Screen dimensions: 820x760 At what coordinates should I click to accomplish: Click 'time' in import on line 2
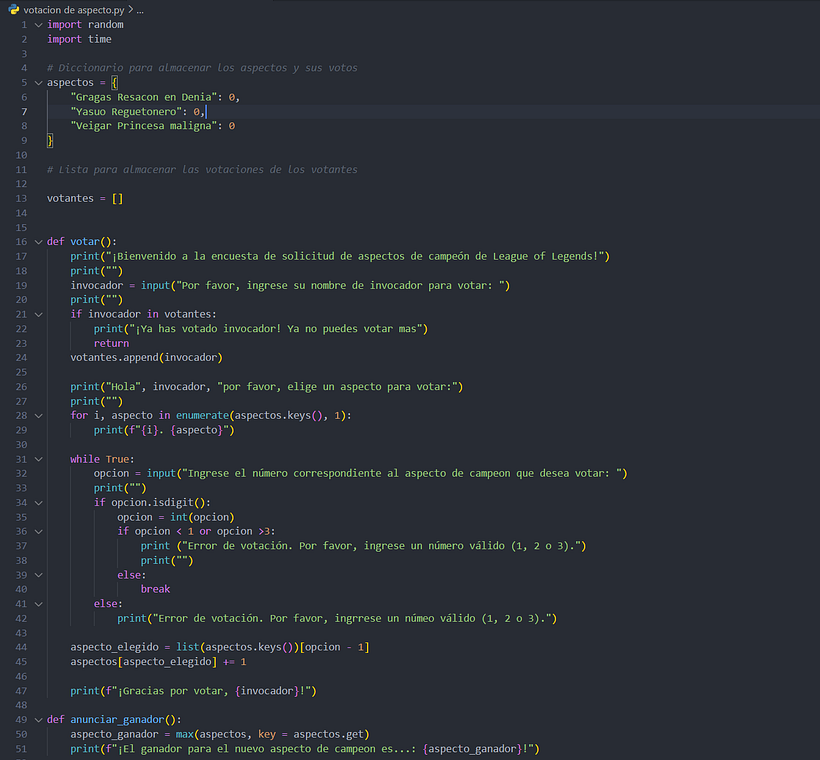[x=99, y=39]
